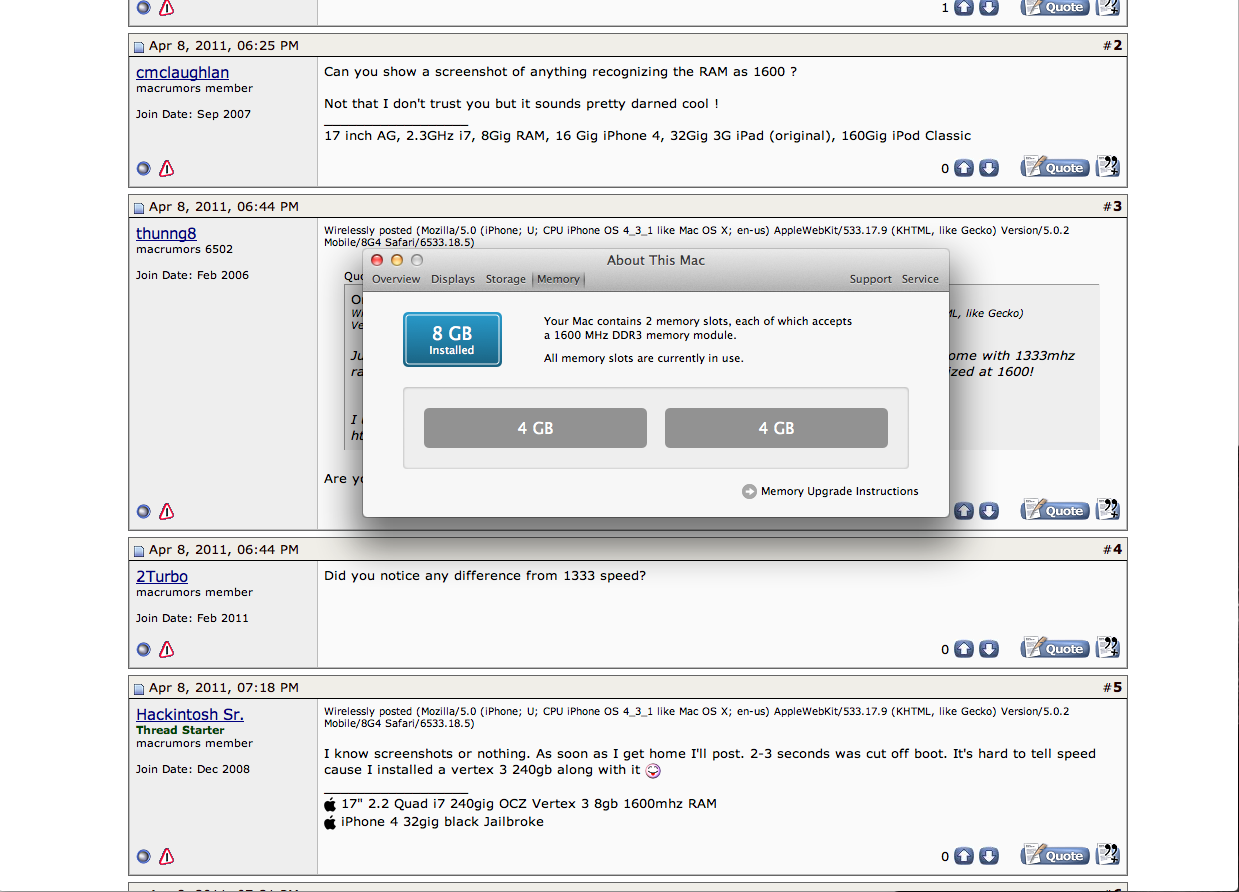Screen dimensions: 1239x892
Task: Quote cmclaughlan's post #2
Action: 1054,167
